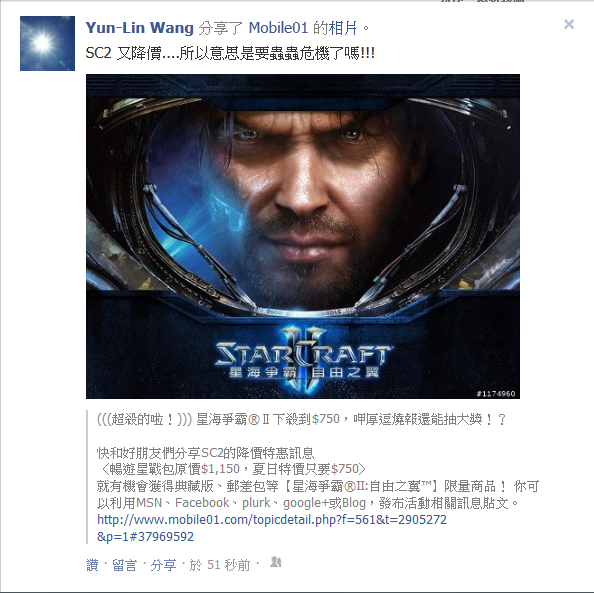Open the mobile01.com topicdetail URL link
This screenshot has height=593, width=594.
tap(272, 519)
